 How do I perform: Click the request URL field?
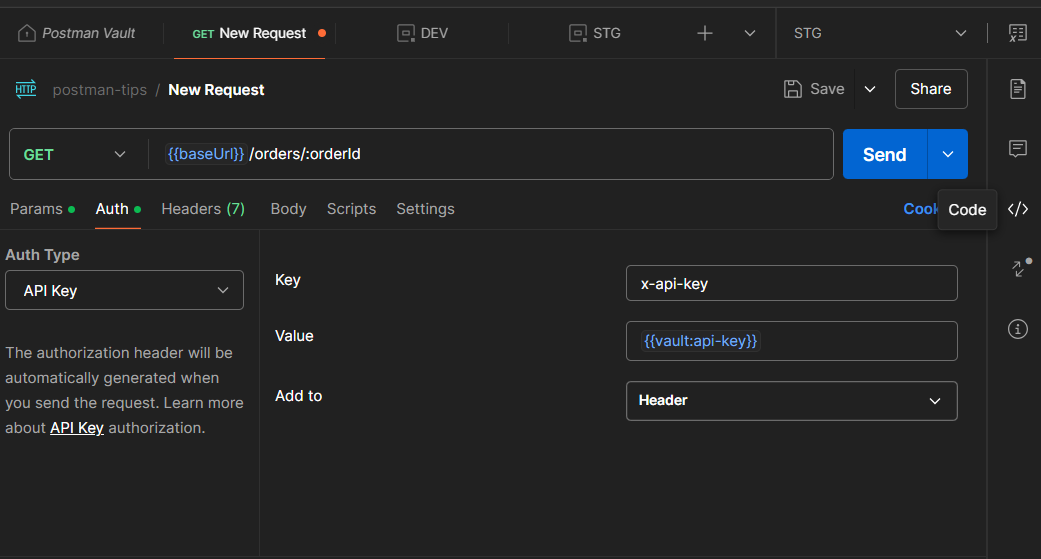pos(491,154)
